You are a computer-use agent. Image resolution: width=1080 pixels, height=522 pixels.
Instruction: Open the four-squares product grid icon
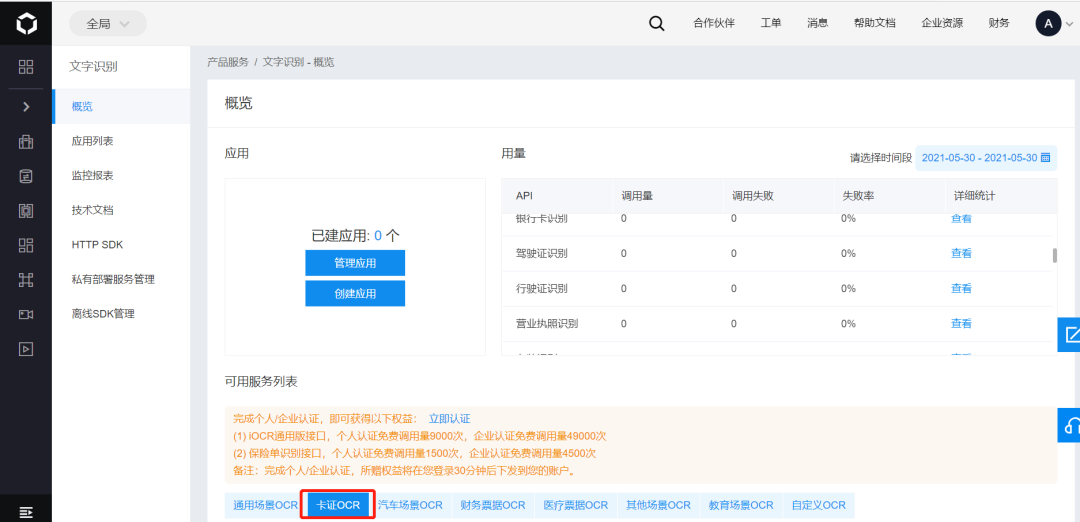[x=25, y=67]
